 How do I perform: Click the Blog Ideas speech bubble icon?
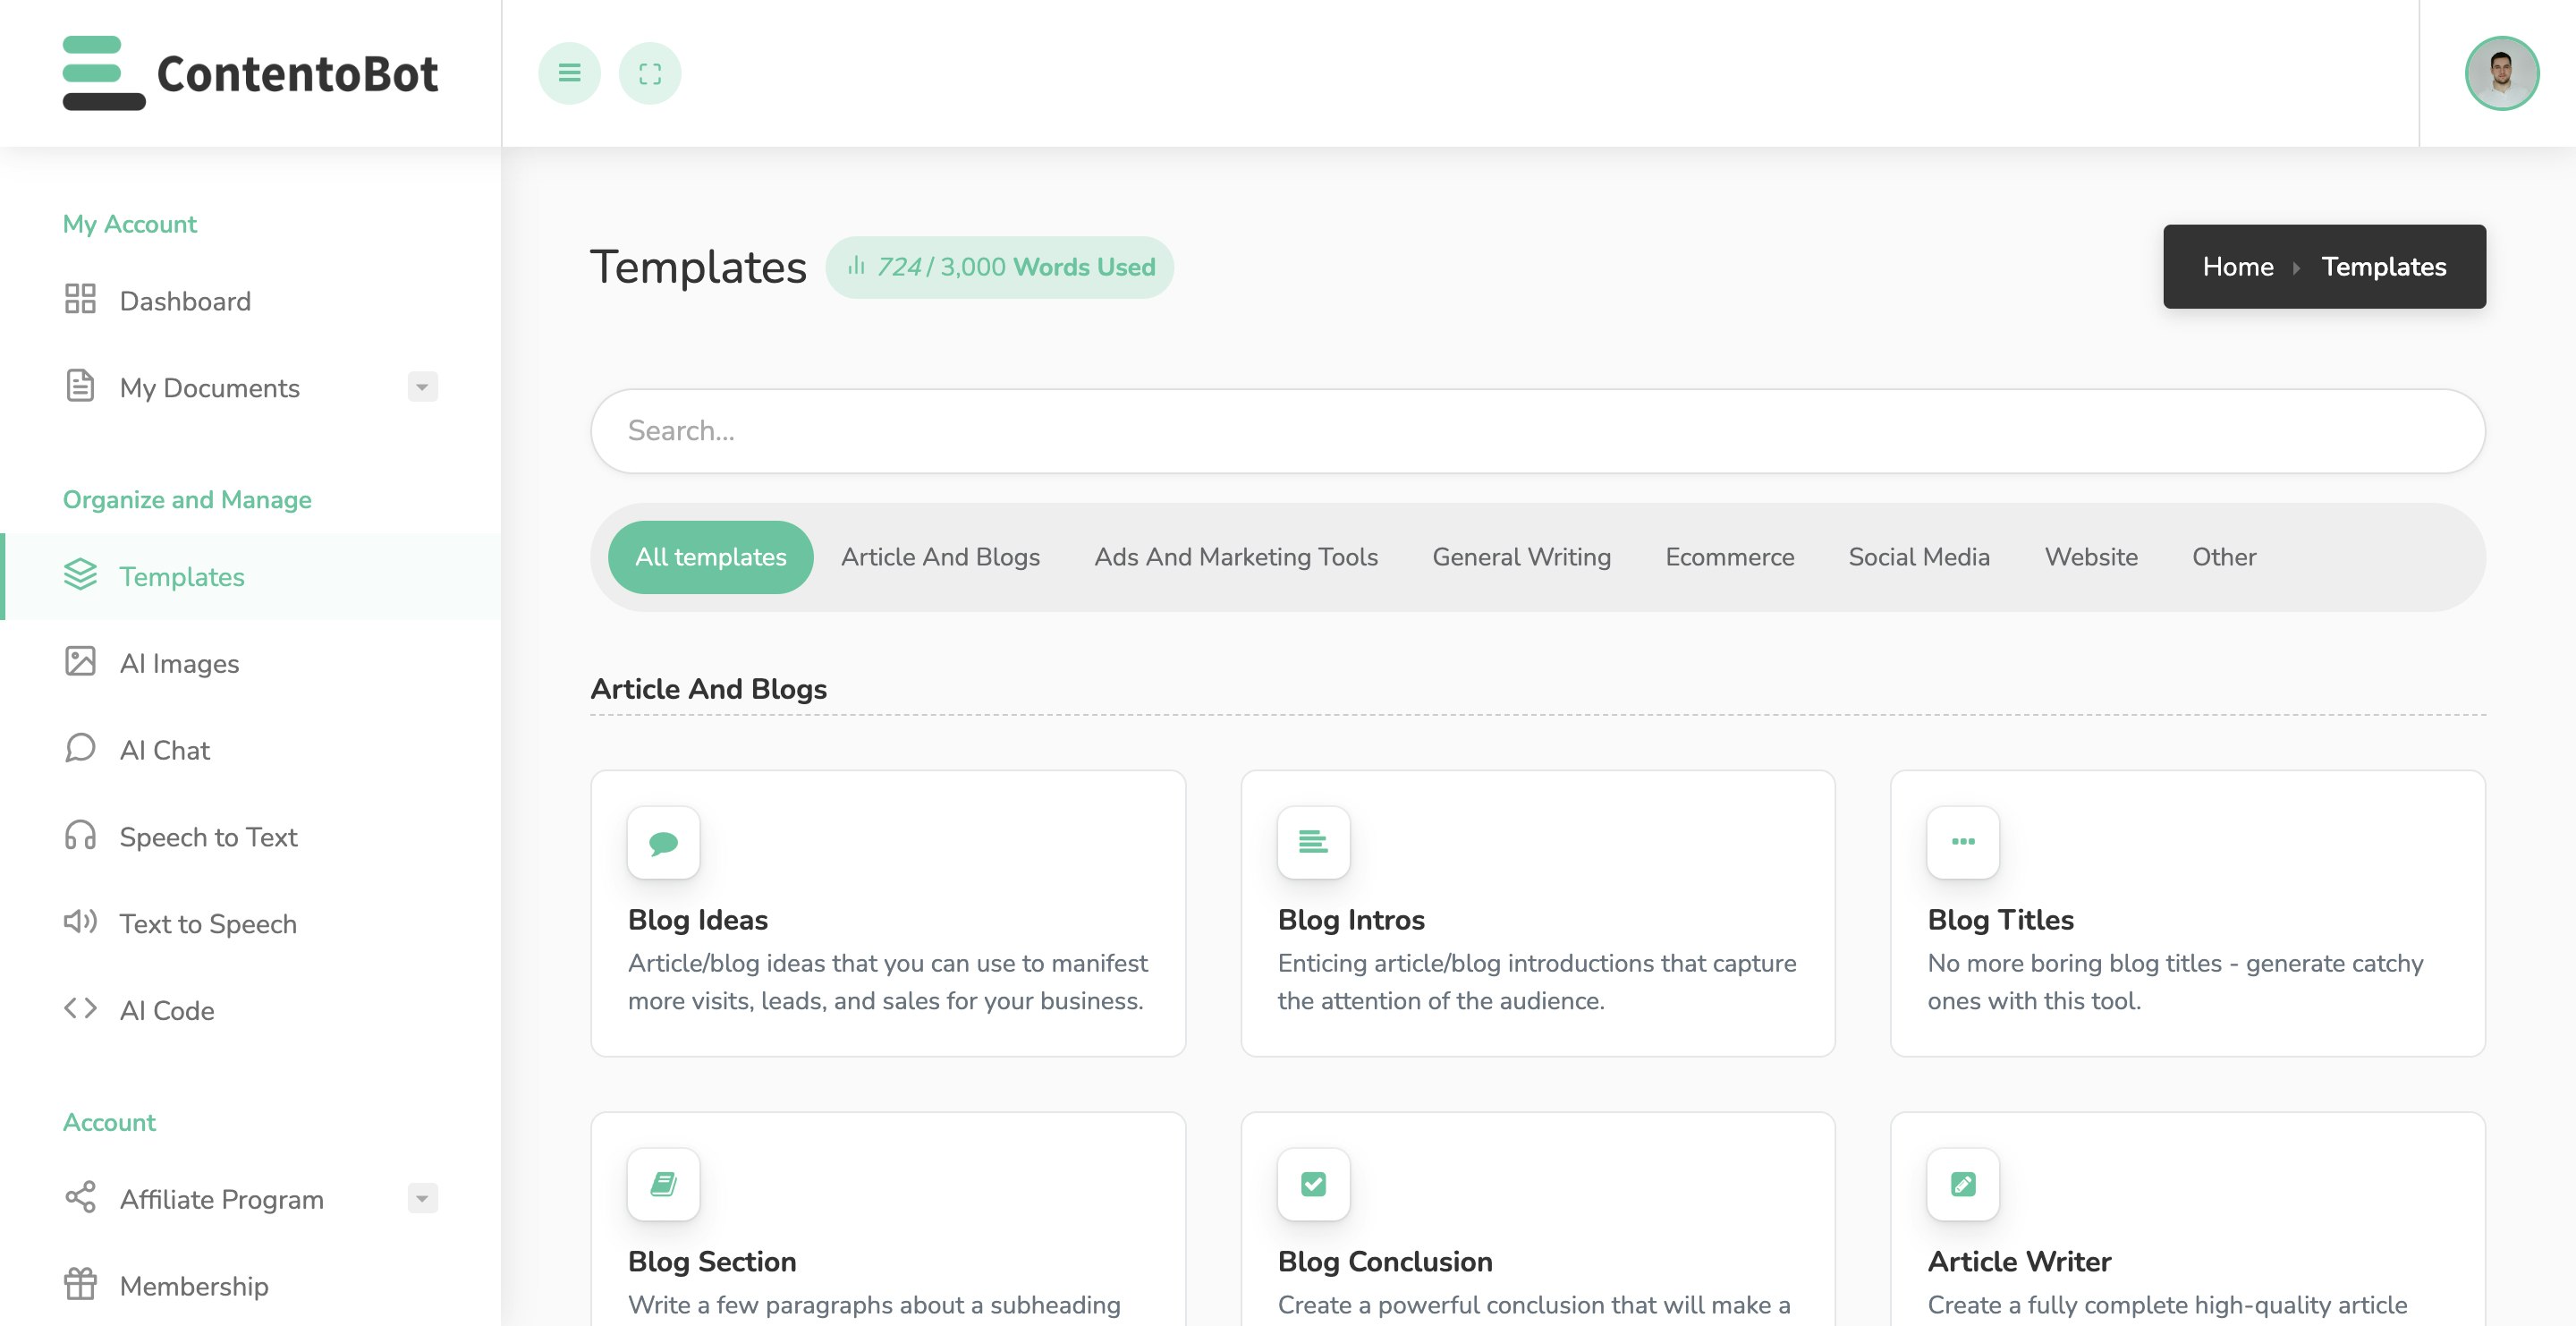pos(663,842)
